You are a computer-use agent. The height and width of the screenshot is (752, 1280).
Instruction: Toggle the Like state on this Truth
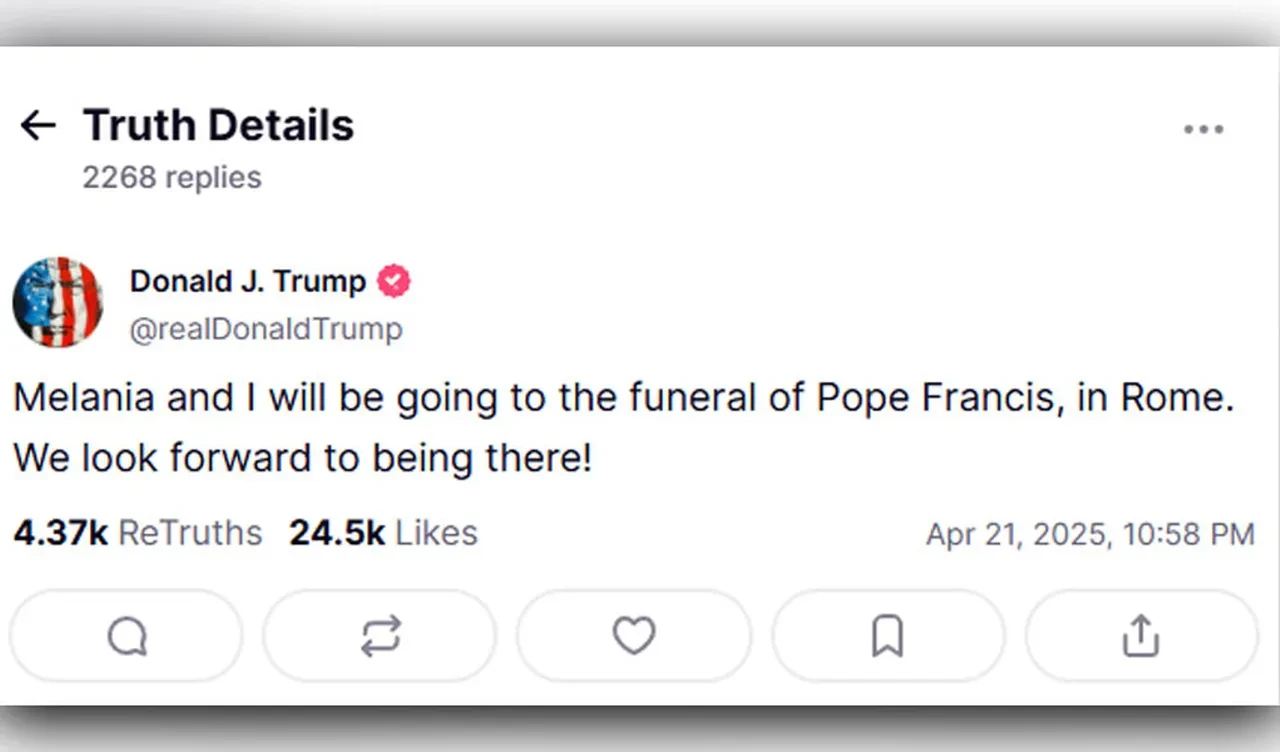(x=634, y=636)
